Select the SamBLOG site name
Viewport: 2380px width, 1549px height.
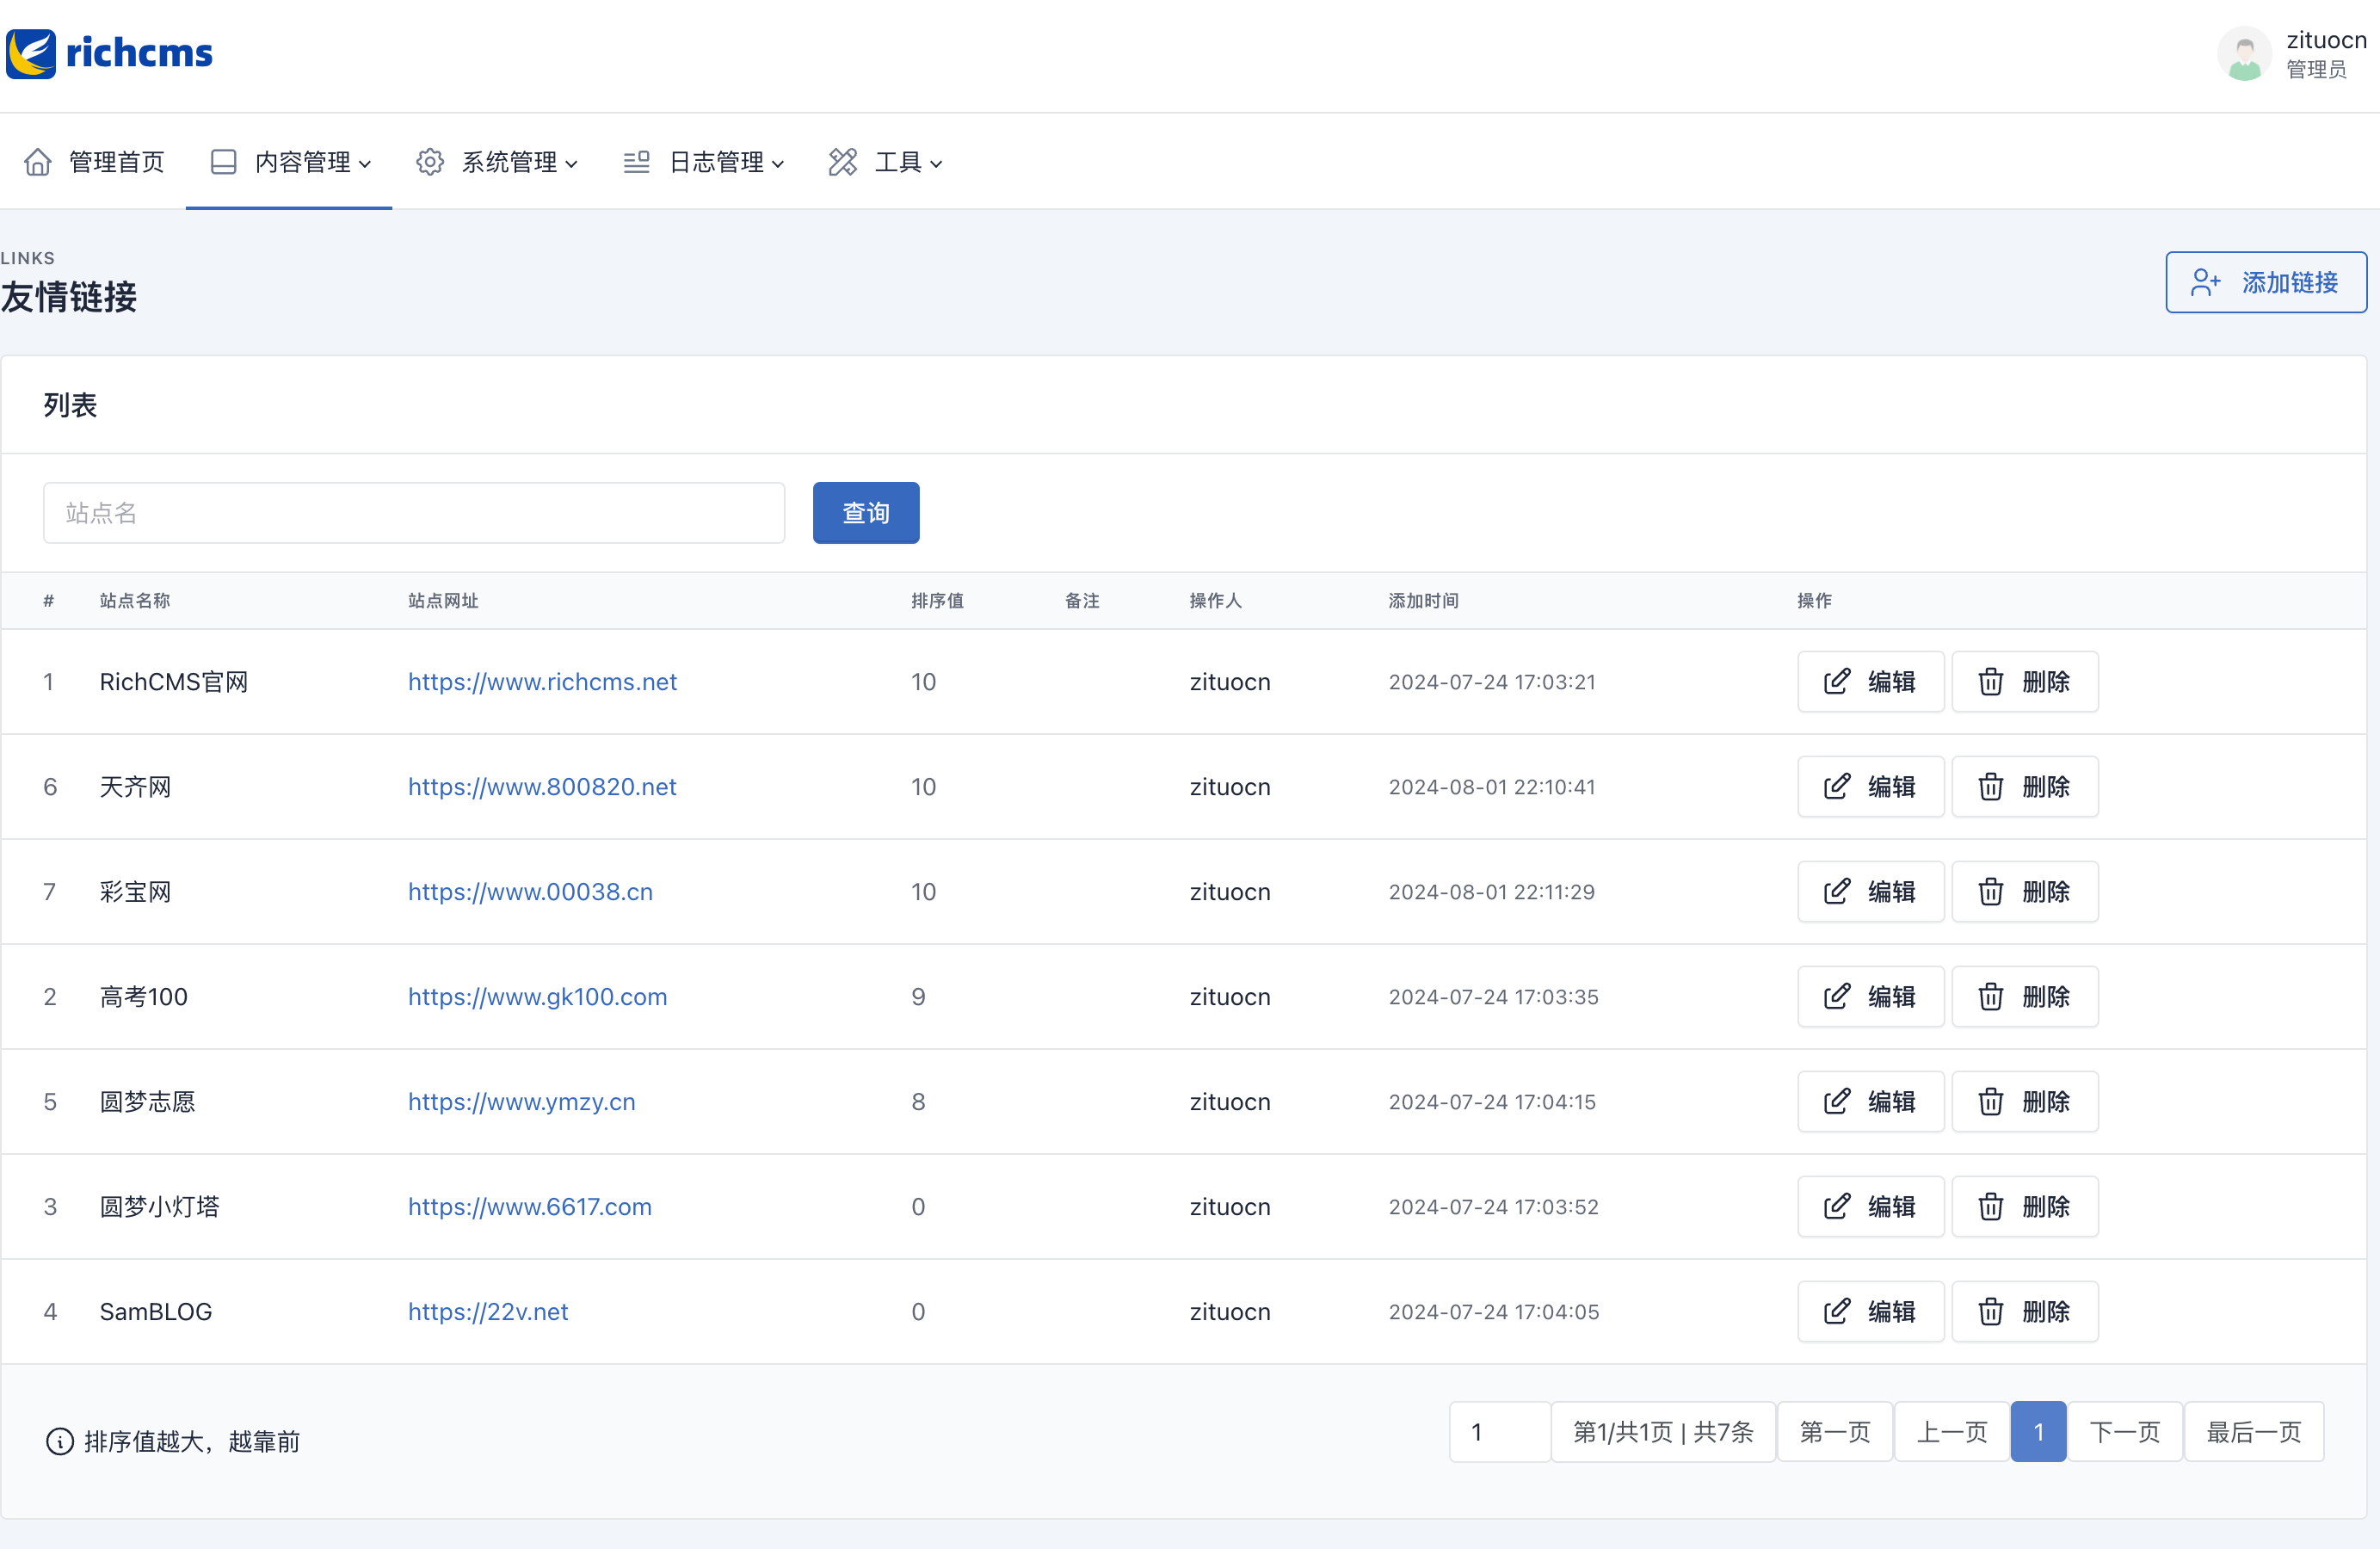[156, 1312]
